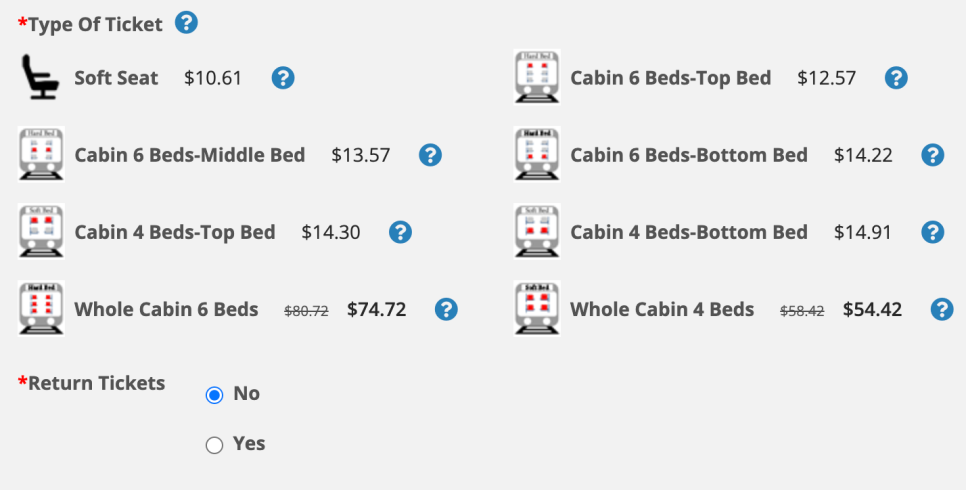This screenshot has height=490, width=966.
Task: Click the Soft Seat chair icon
Action: (x=41, y=77)
